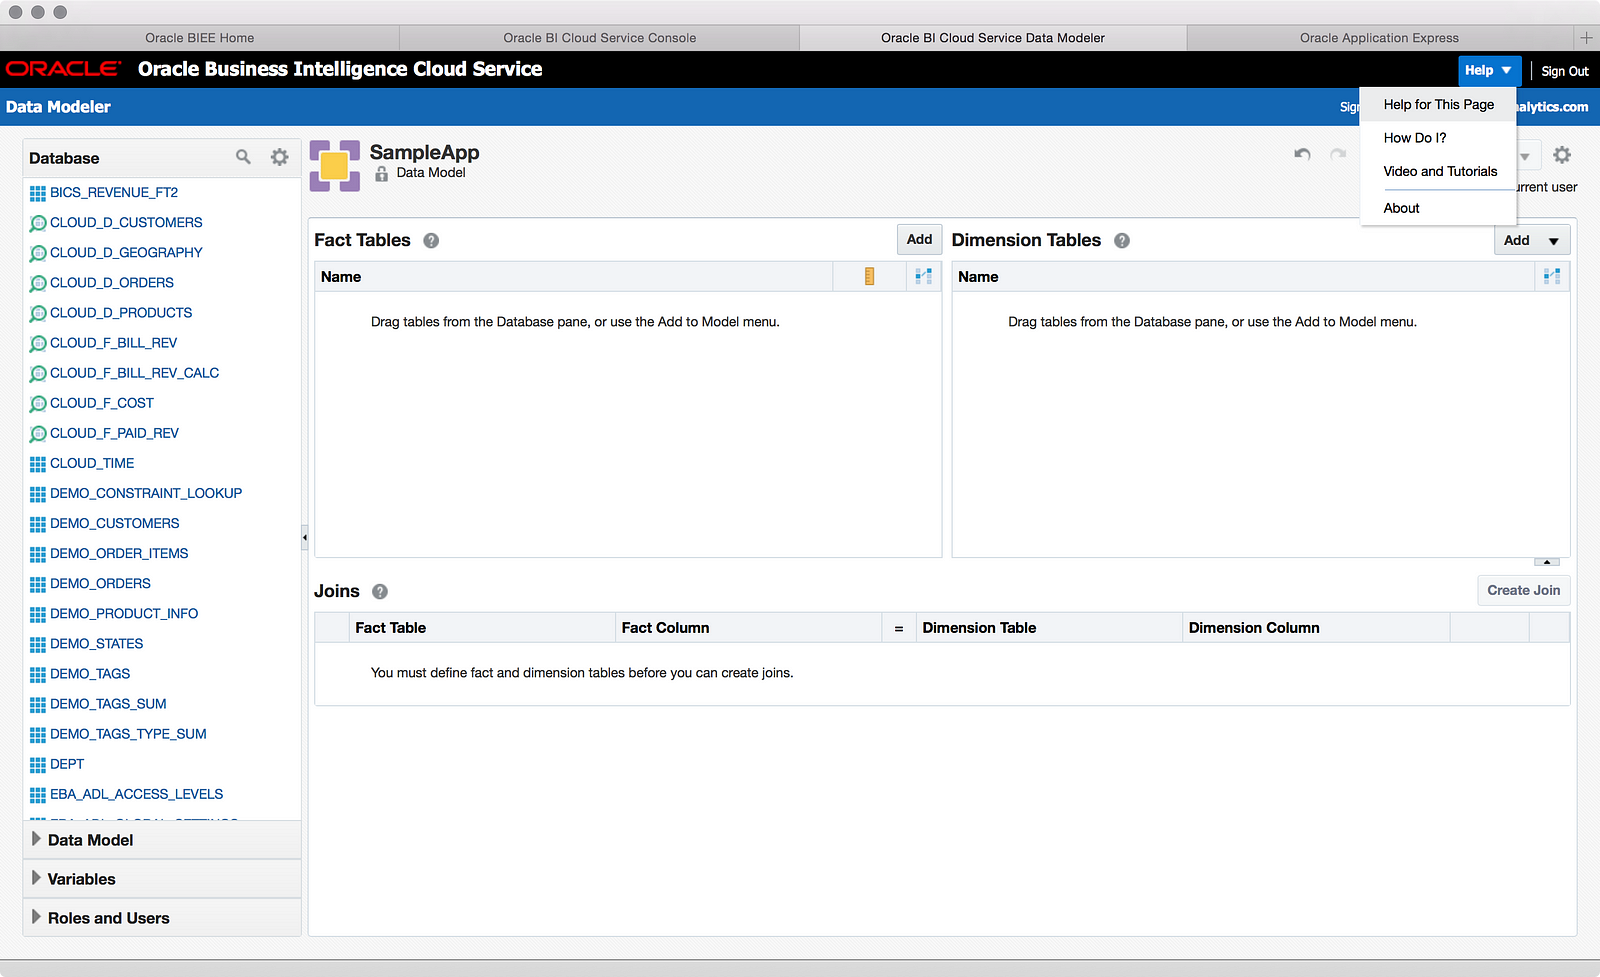Open the DEMO_TAGS table
The image size is (1600, 977).
tap(90, 673)
